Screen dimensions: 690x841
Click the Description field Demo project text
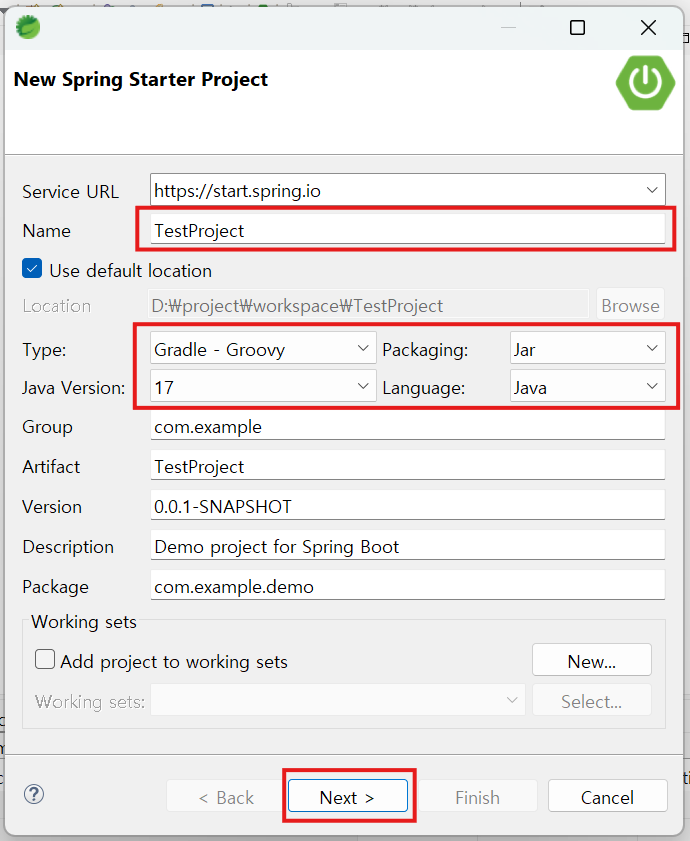click(x=408, y=545)
